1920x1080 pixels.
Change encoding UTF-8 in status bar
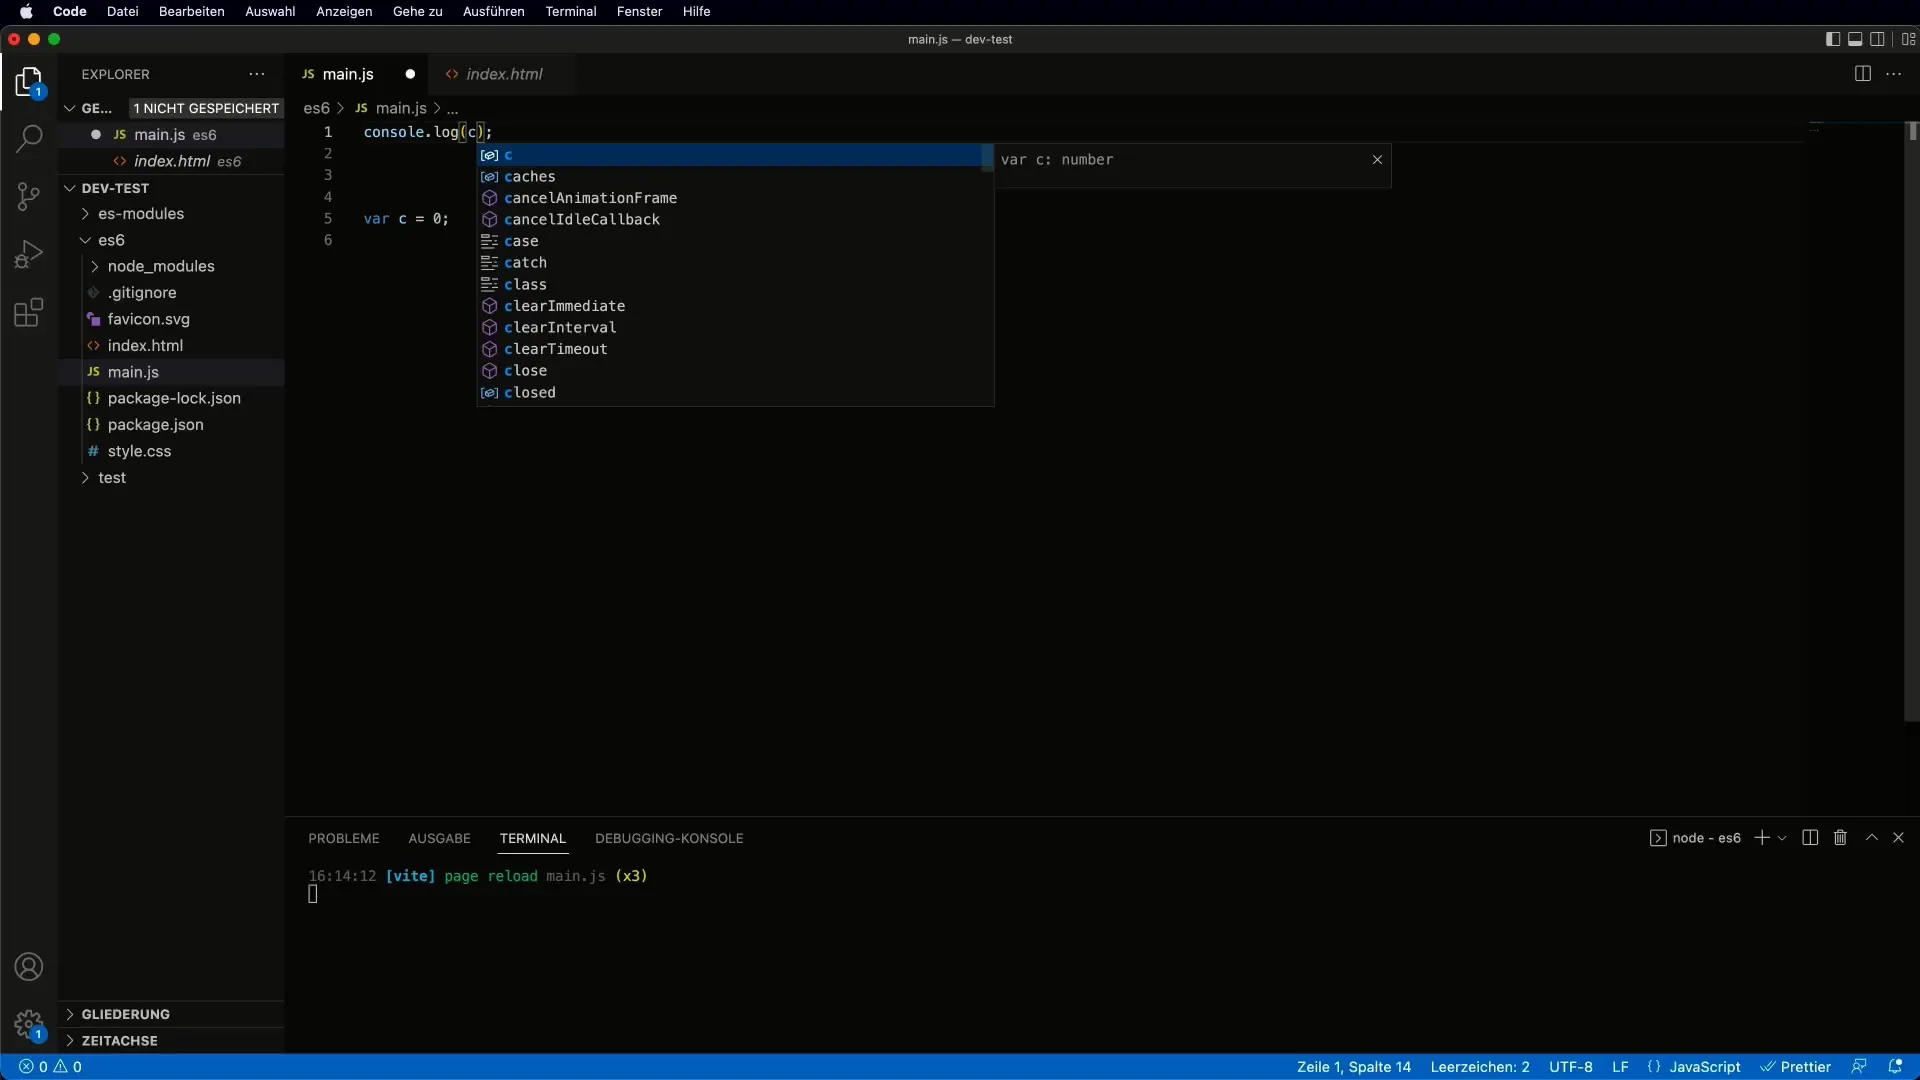pyautogui.click(x=1570, y=1067)
